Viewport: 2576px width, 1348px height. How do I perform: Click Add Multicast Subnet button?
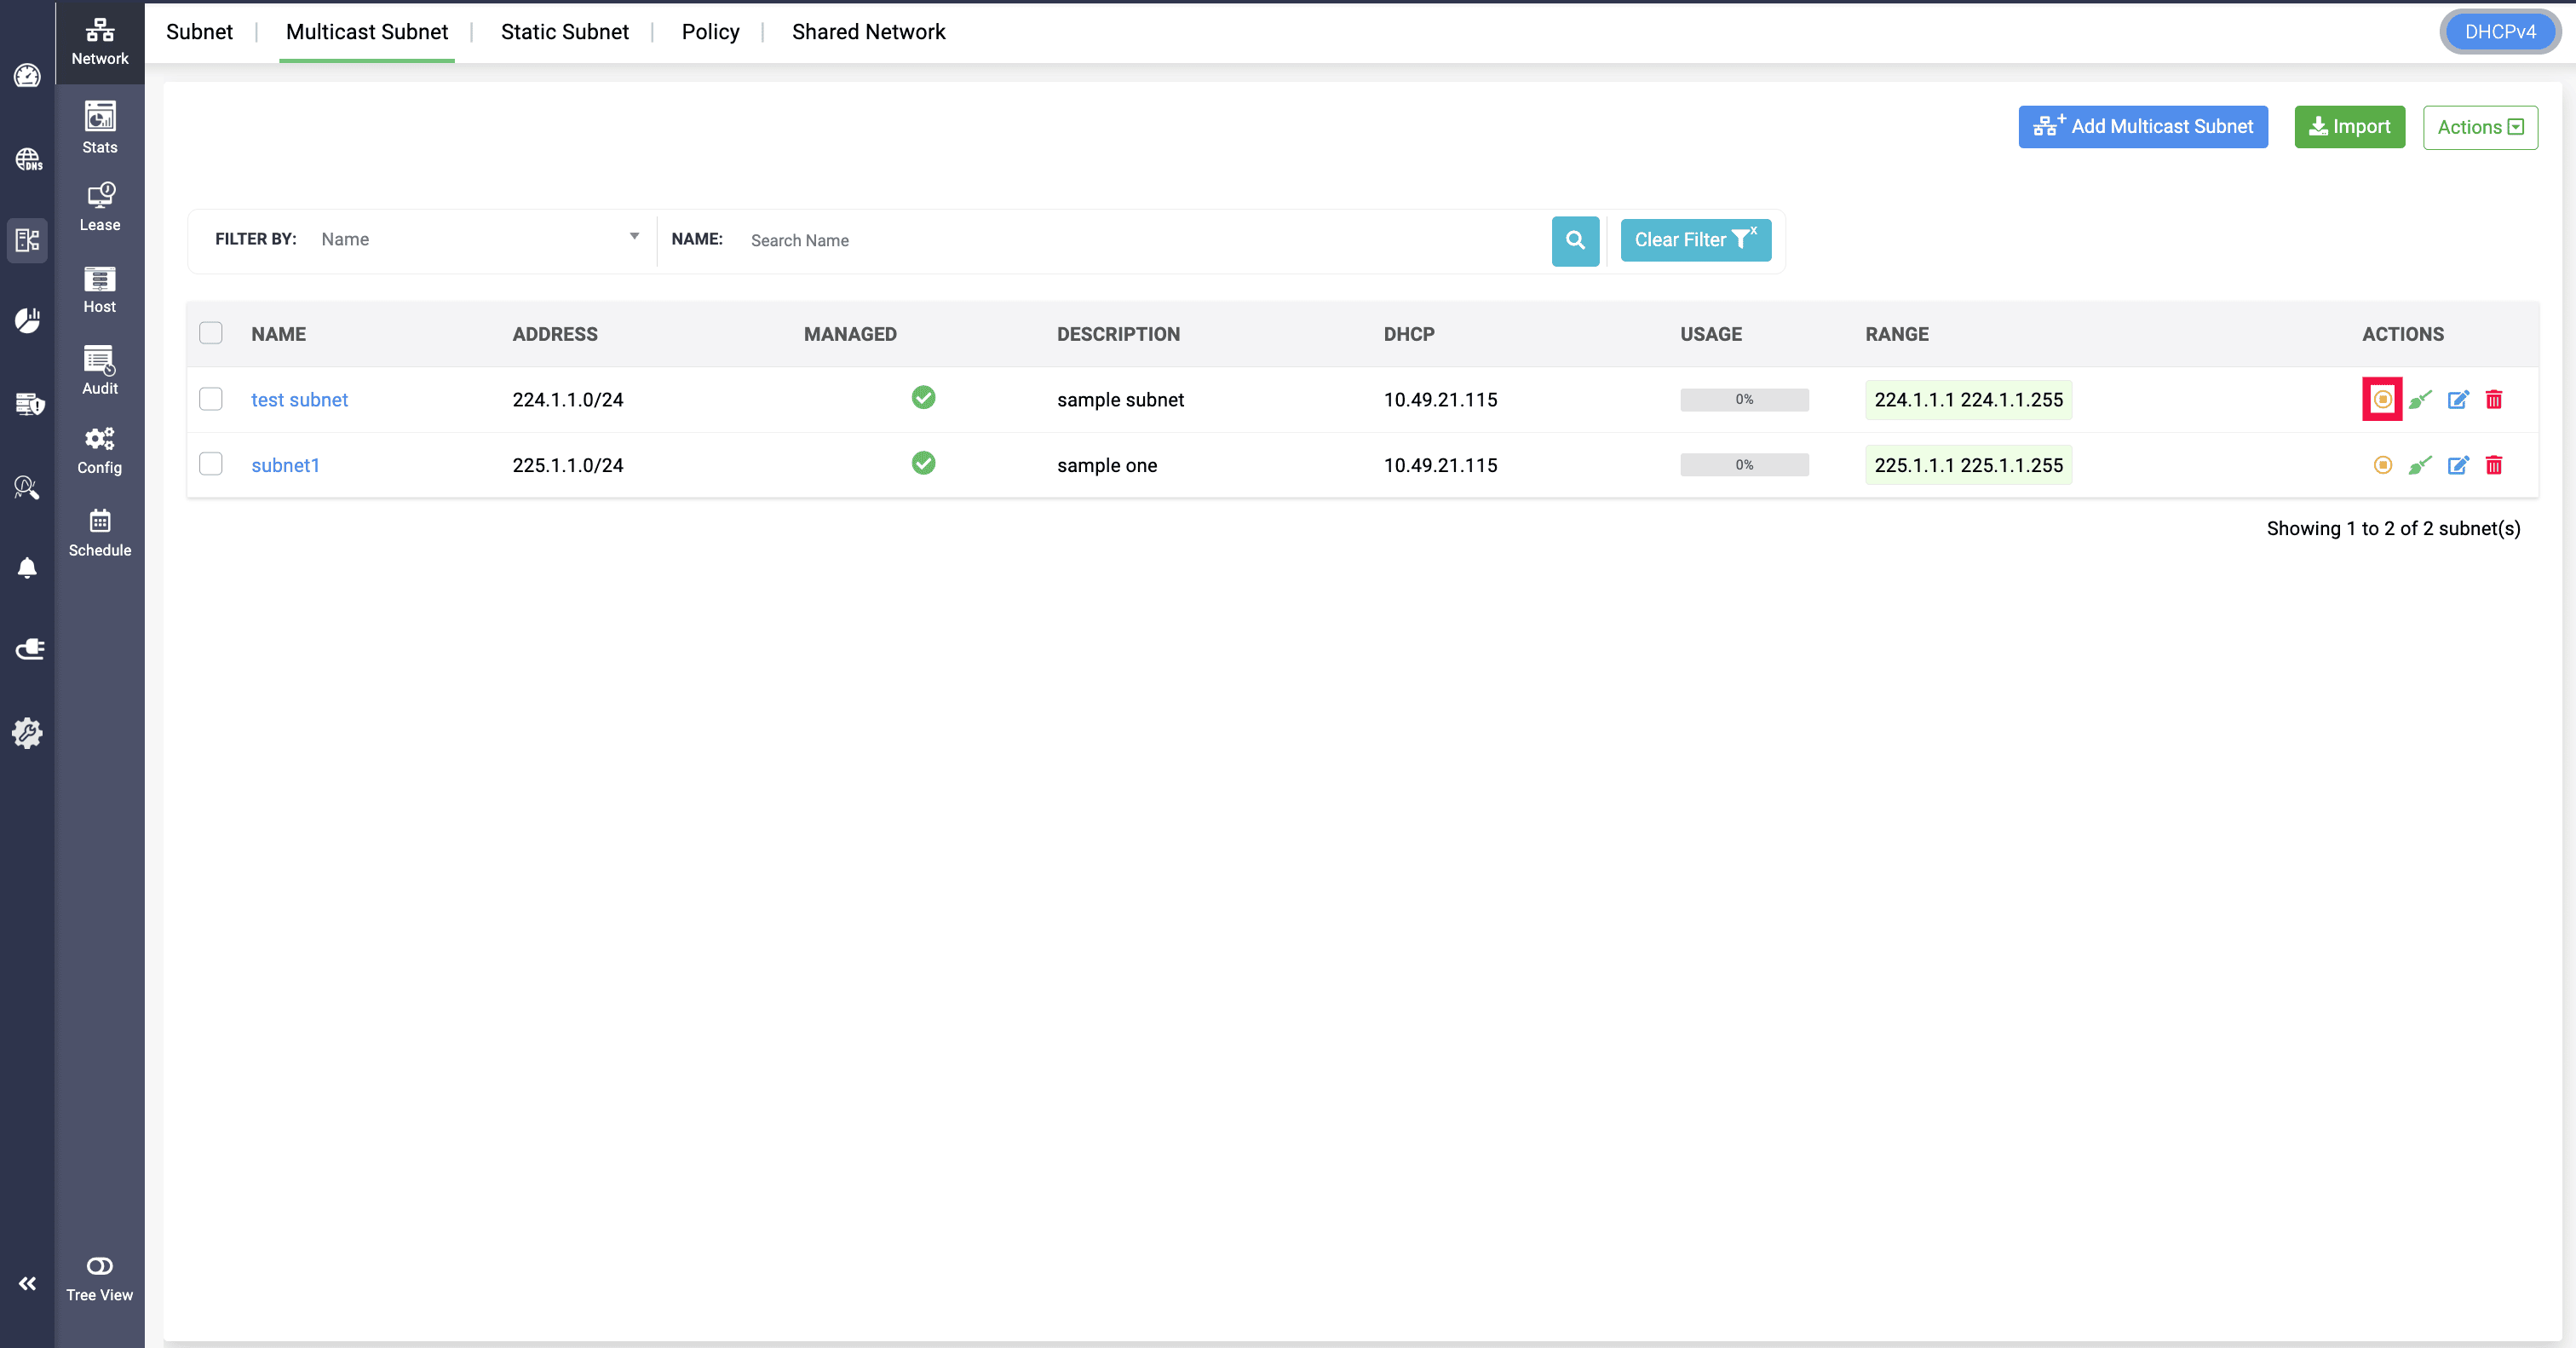coord(2142,127)
